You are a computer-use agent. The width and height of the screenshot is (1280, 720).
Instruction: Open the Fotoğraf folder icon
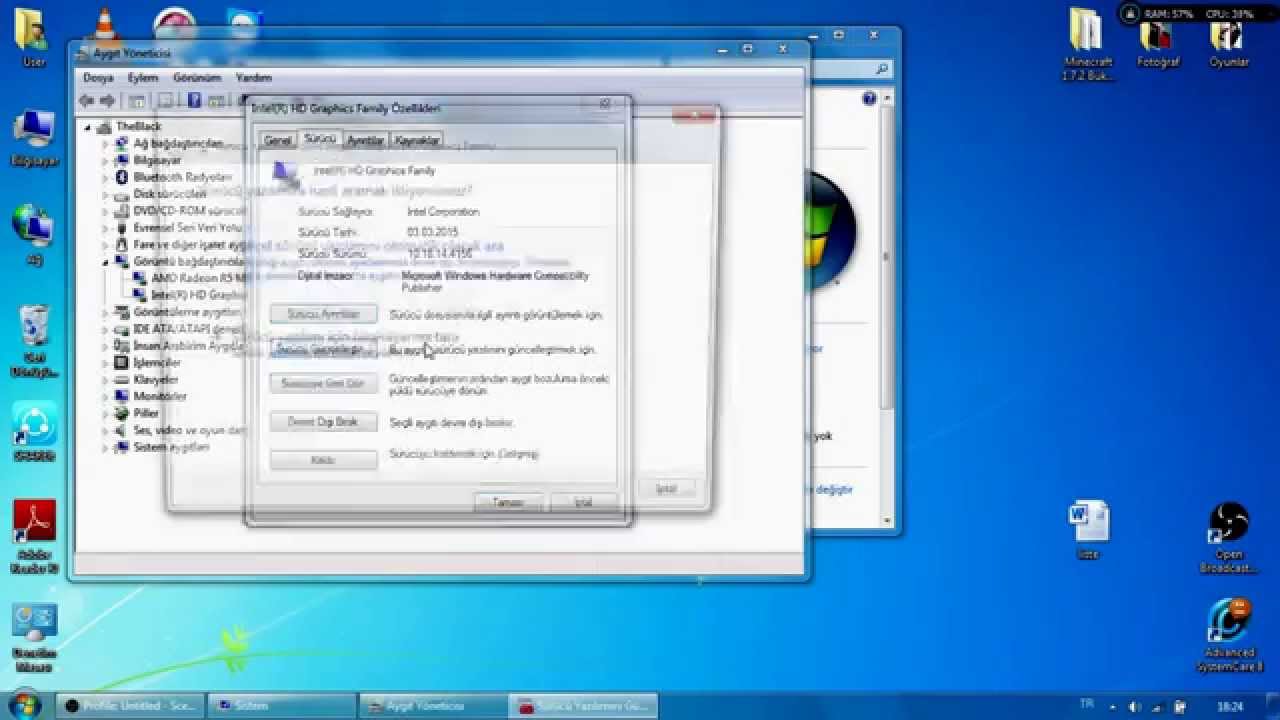click(1158, 44)
